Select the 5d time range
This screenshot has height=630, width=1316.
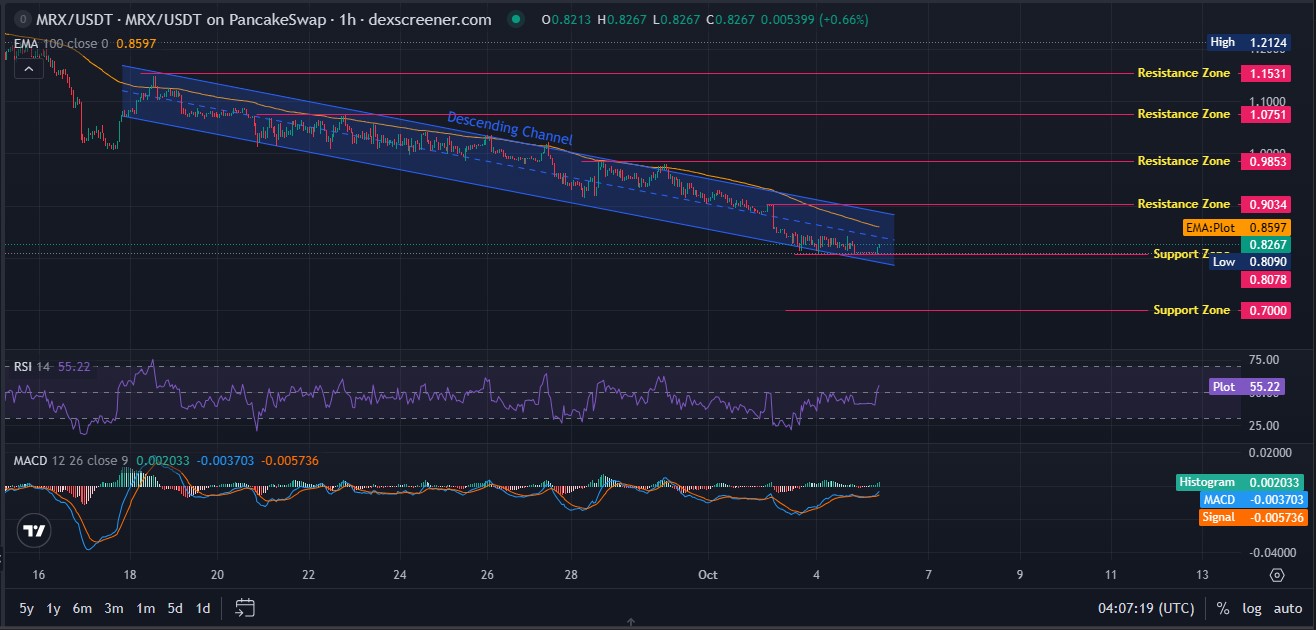(175, 607)
